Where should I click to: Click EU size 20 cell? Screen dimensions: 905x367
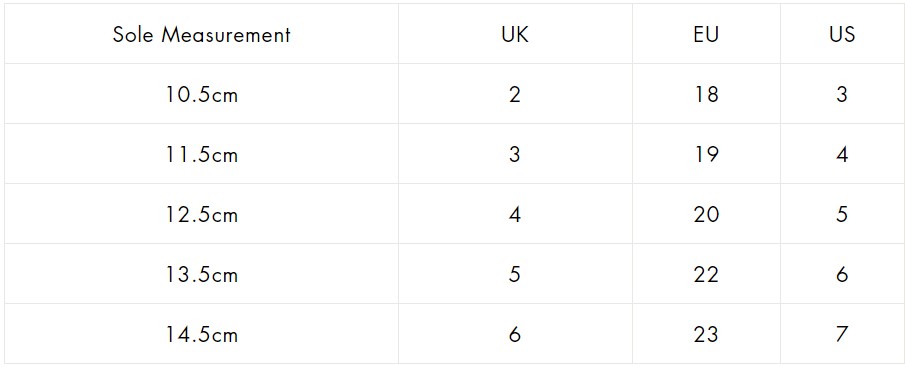click(706, 215)
